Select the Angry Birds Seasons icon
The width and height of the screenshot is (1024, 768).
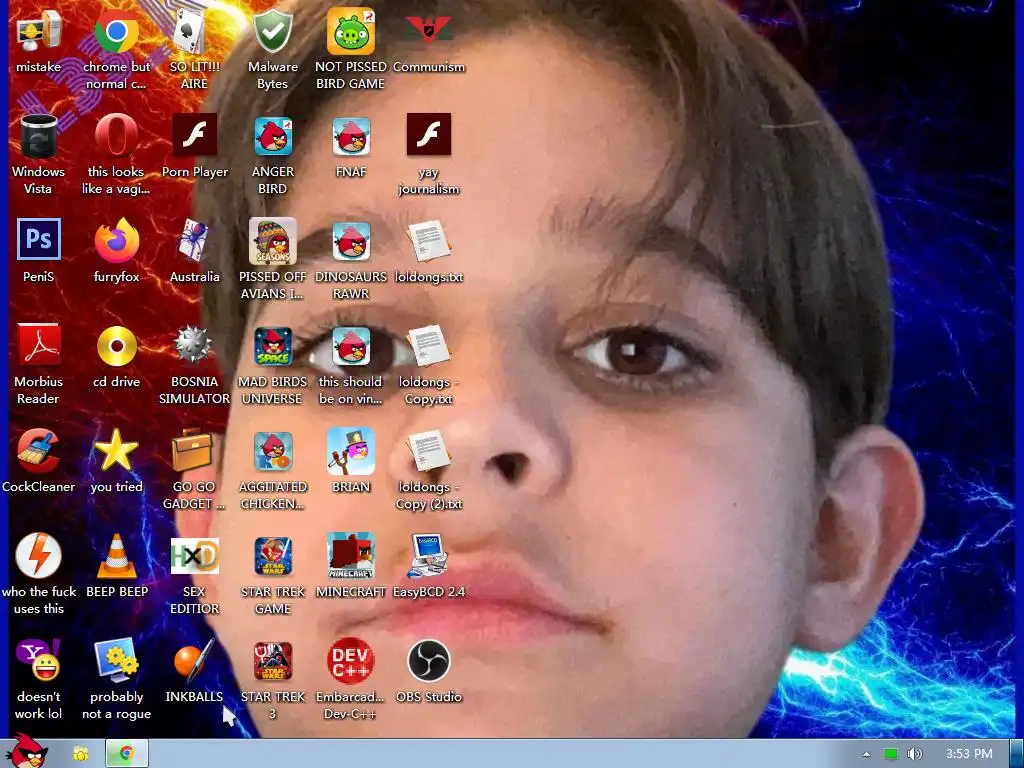coord(272,240)
